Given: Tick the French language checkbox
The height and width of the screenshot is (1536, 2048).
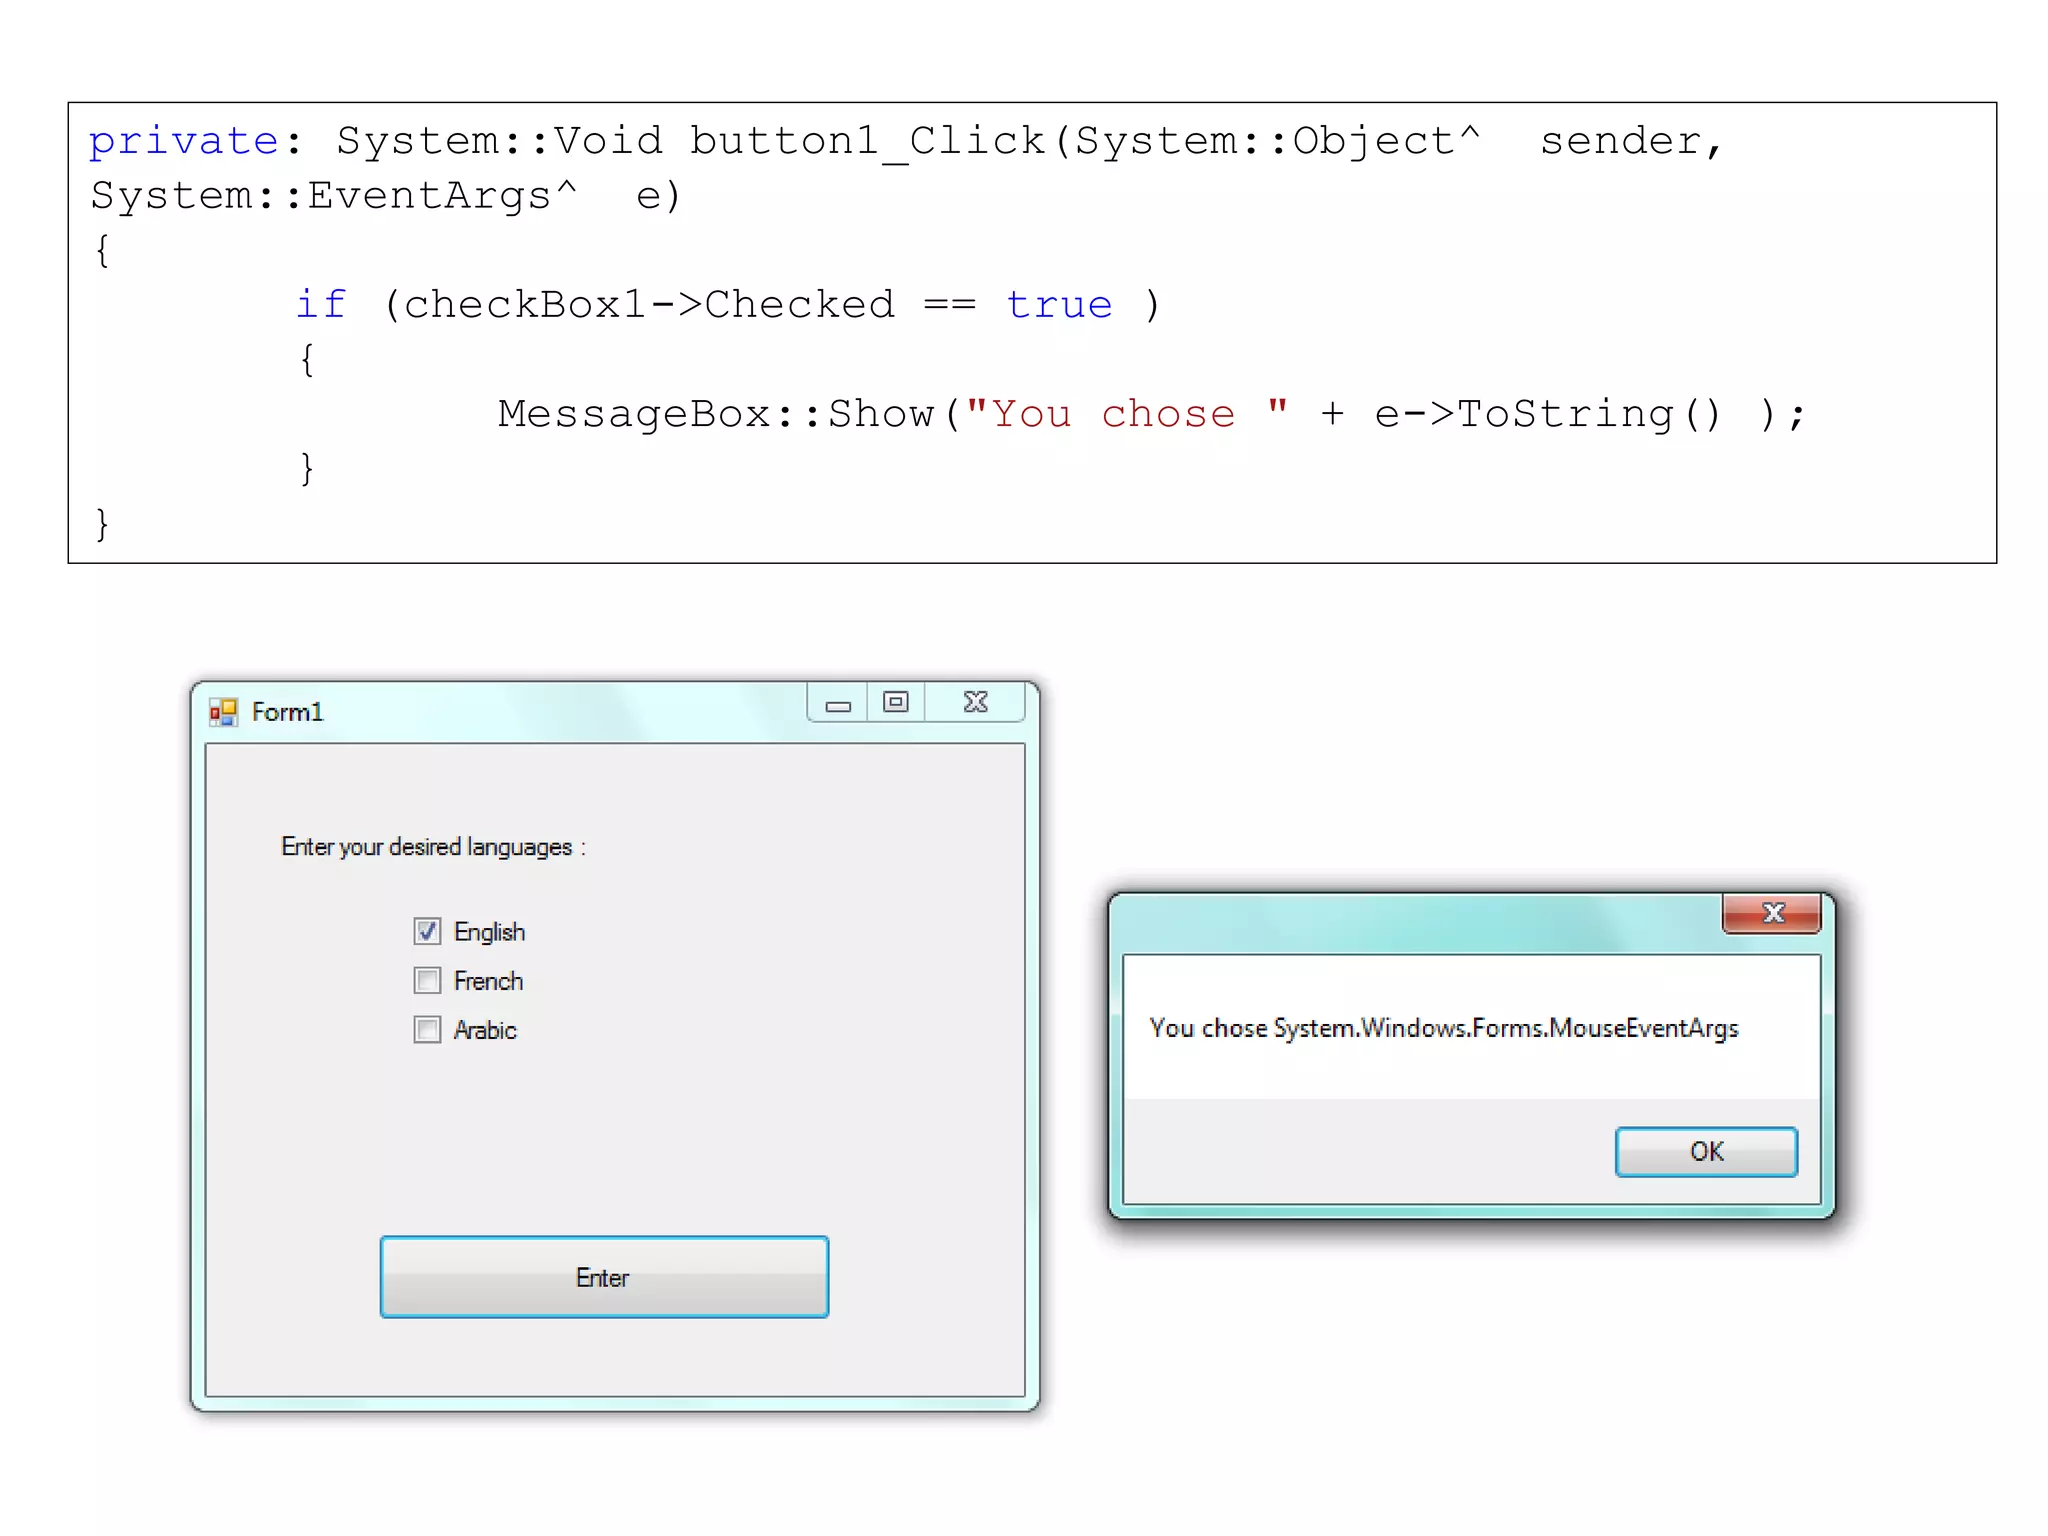Looking at the screenshot, I should click(427, 980).
